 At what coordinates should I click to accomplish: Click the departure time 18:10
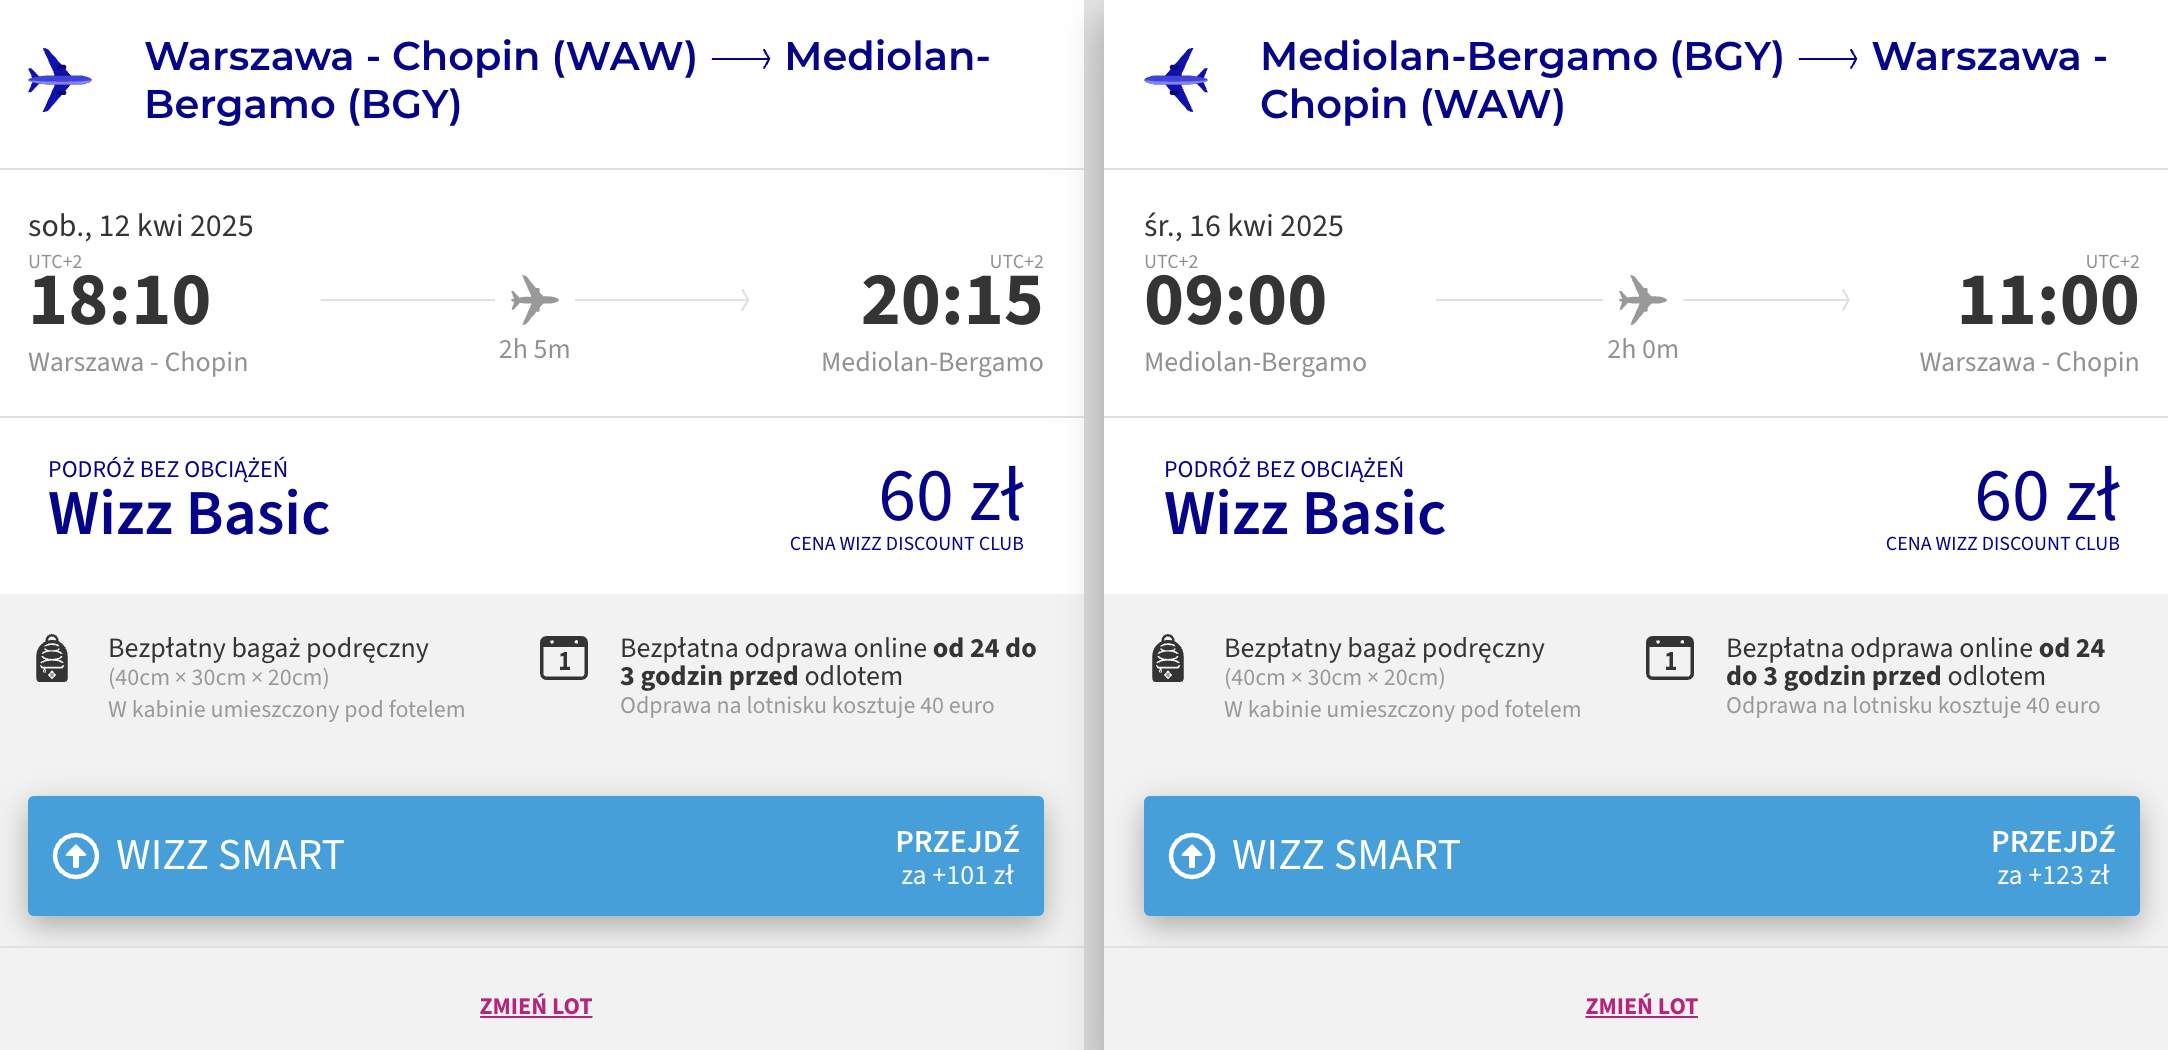tap(120, 300)
